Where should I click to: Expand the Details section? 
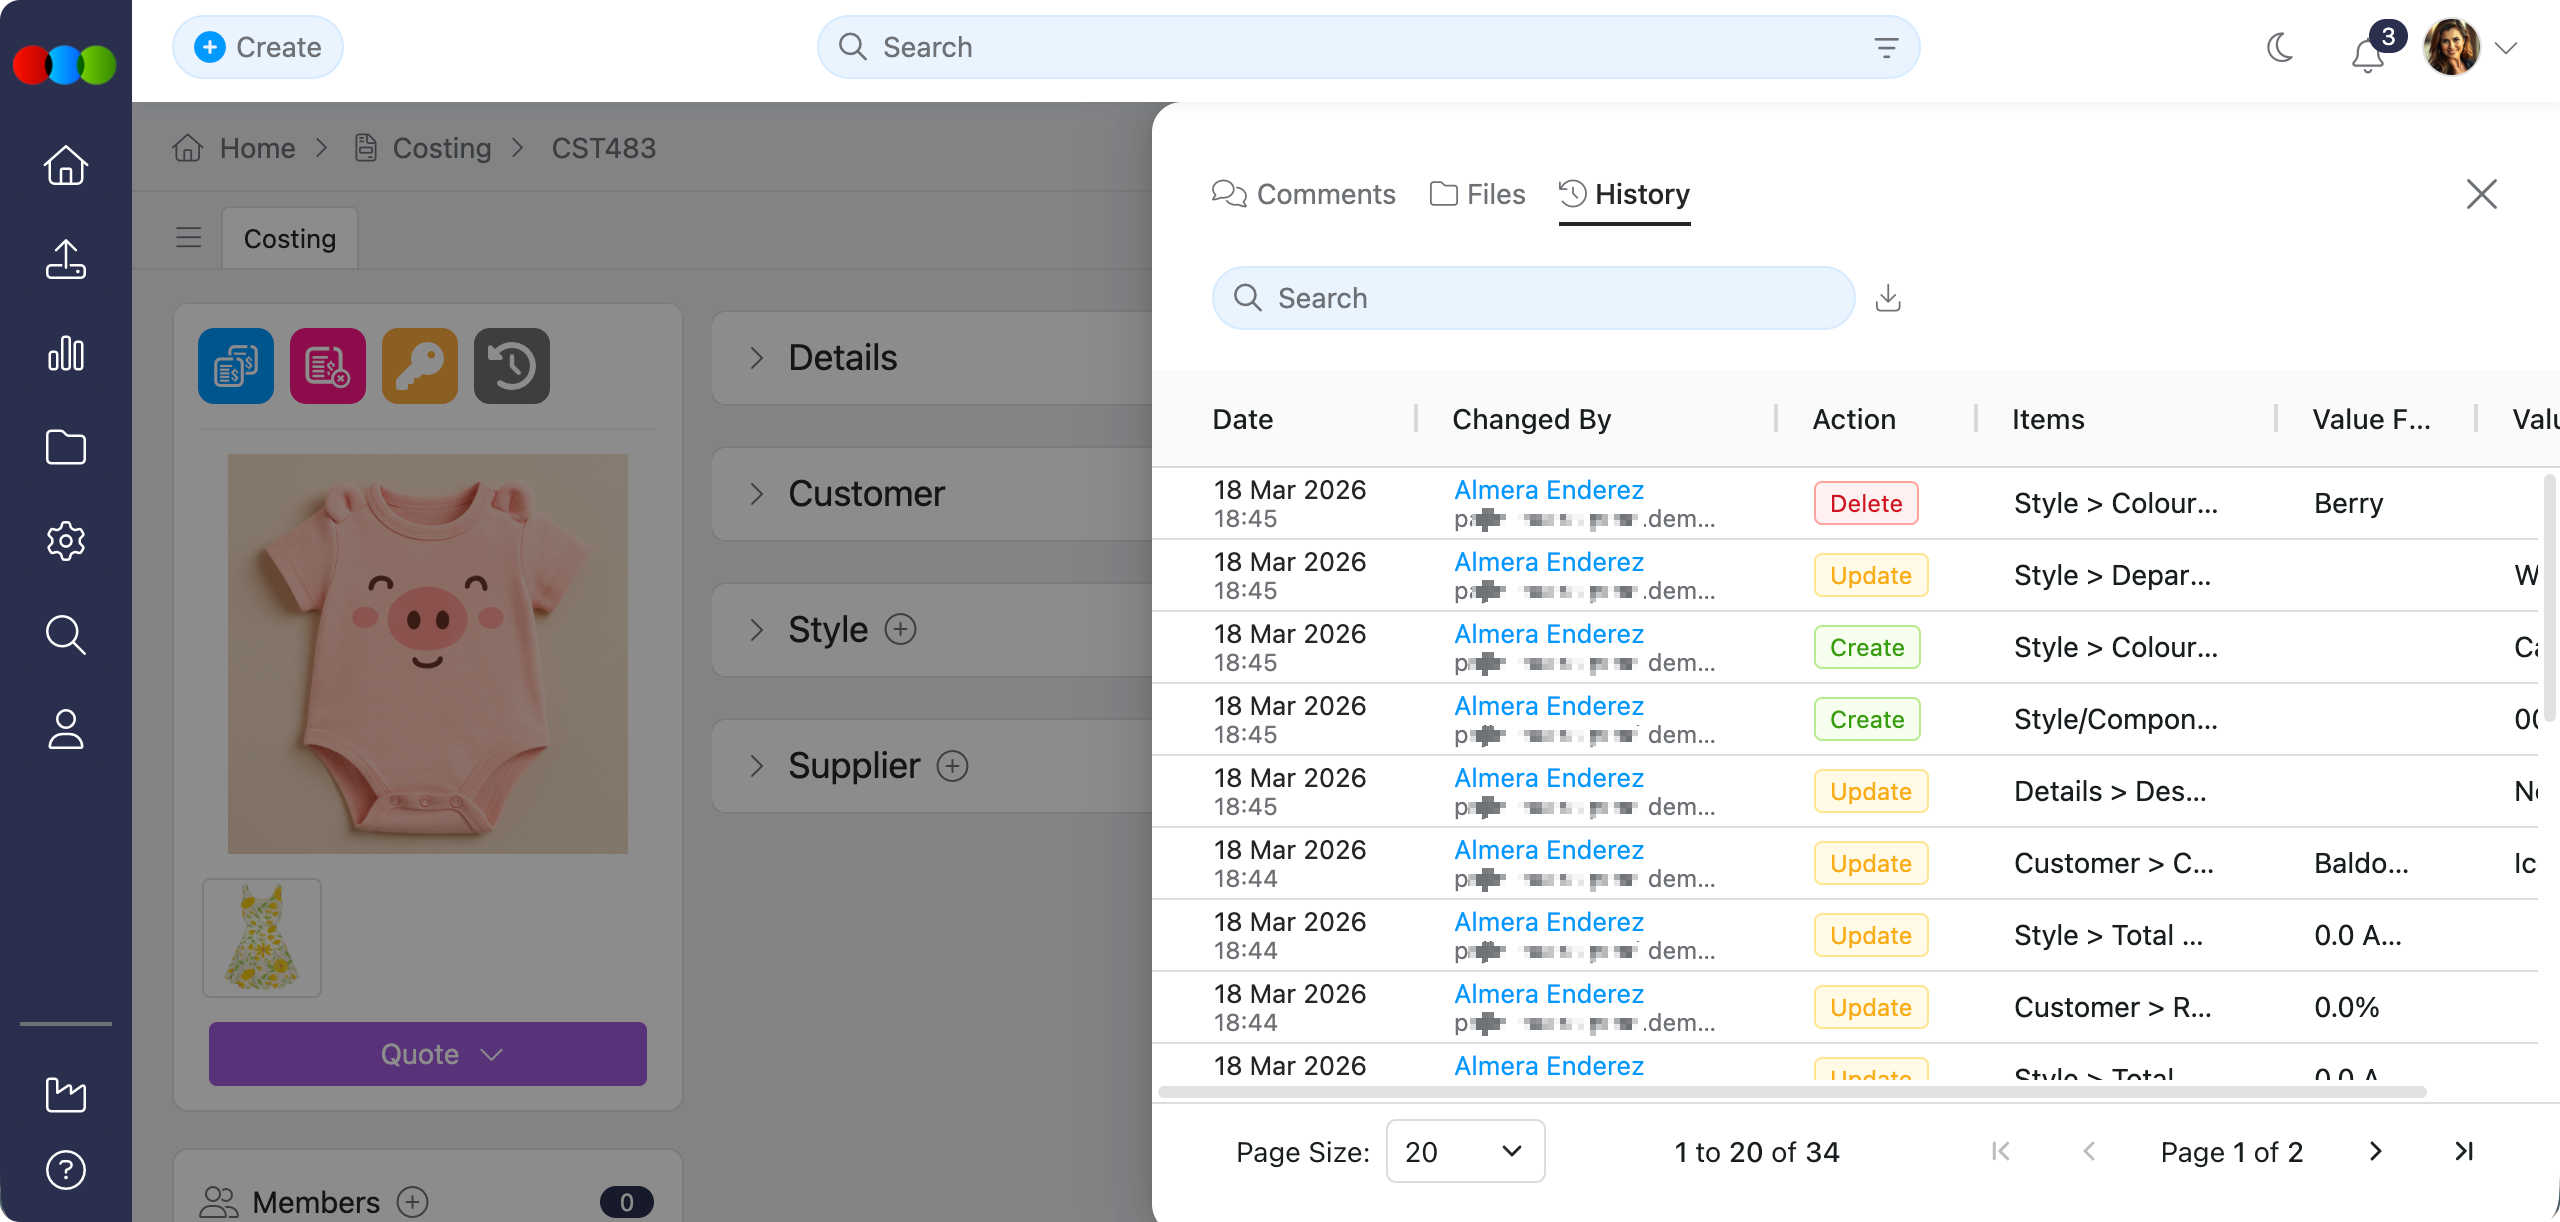point(757,358)
